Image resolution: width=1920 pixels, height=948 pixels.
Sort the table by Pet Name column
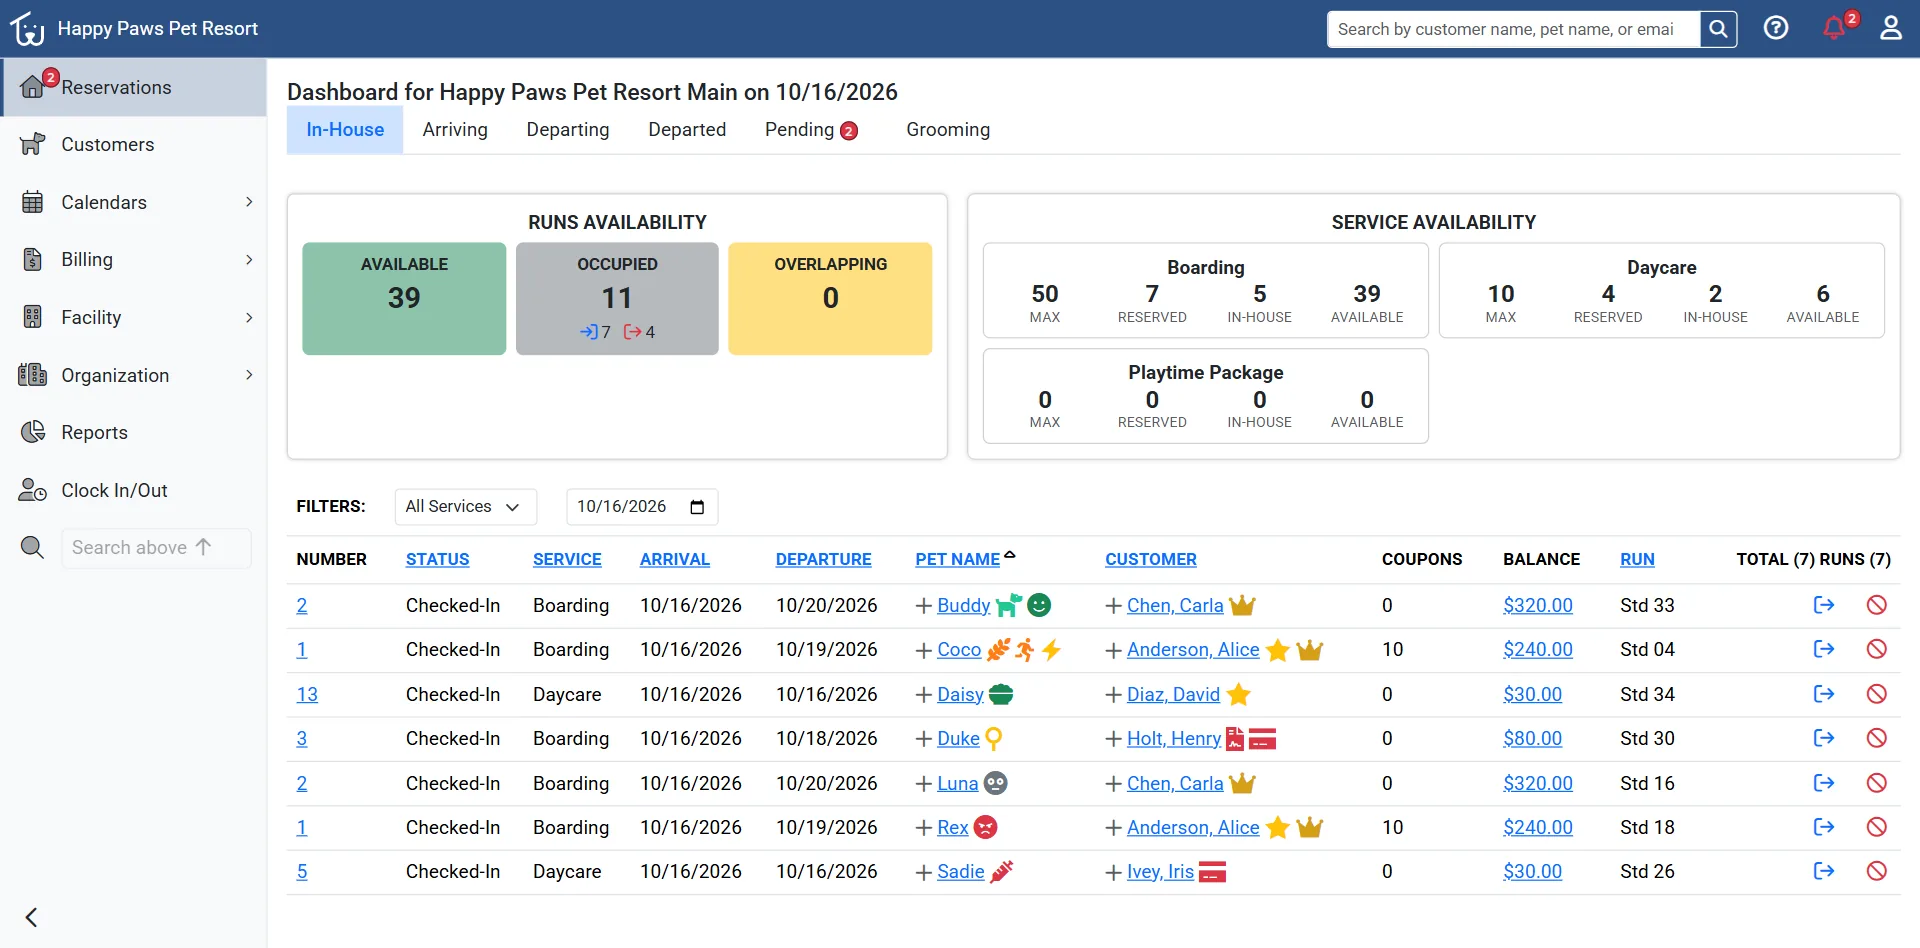click(958, 560)
